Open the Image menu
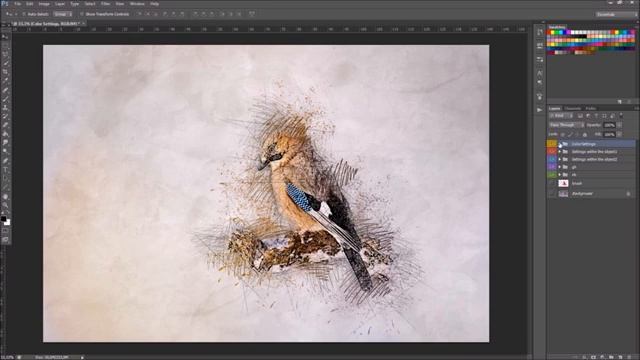Viewport: 640px width, 360px height. point(44,4)
